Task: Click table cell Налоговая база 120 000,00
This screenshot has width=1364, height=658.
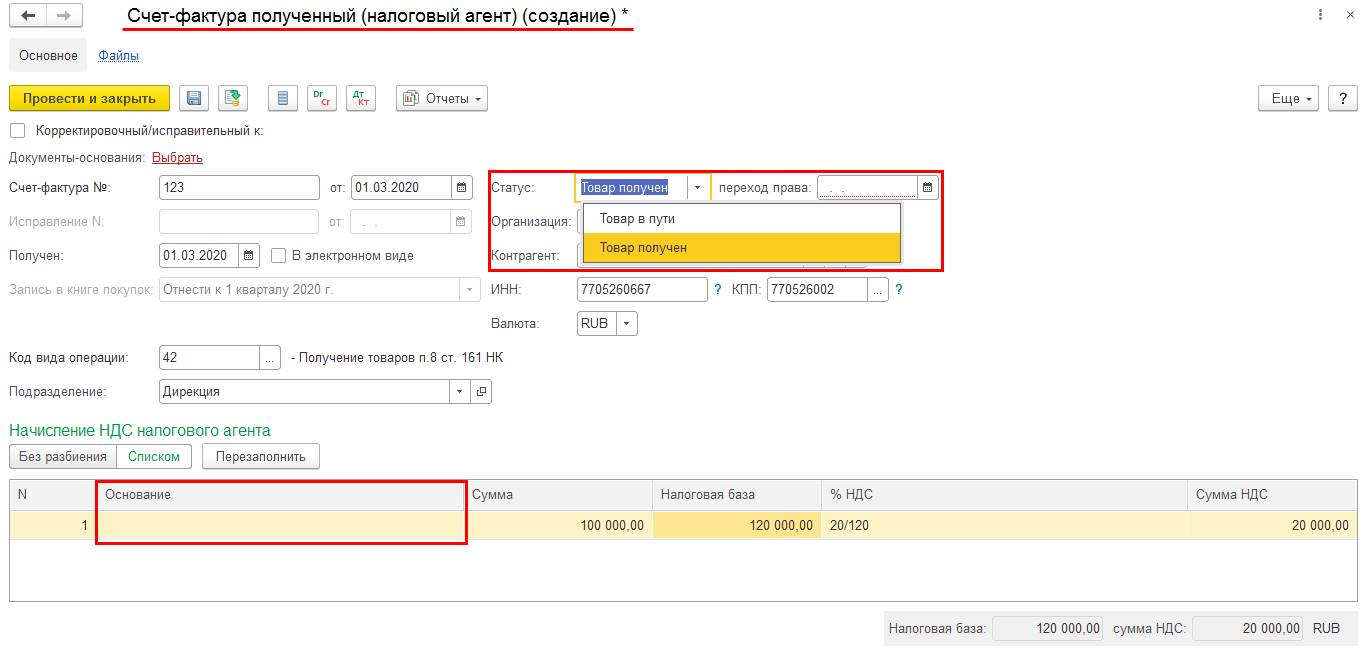Action: pyautogui.click(x=736, y=525)
